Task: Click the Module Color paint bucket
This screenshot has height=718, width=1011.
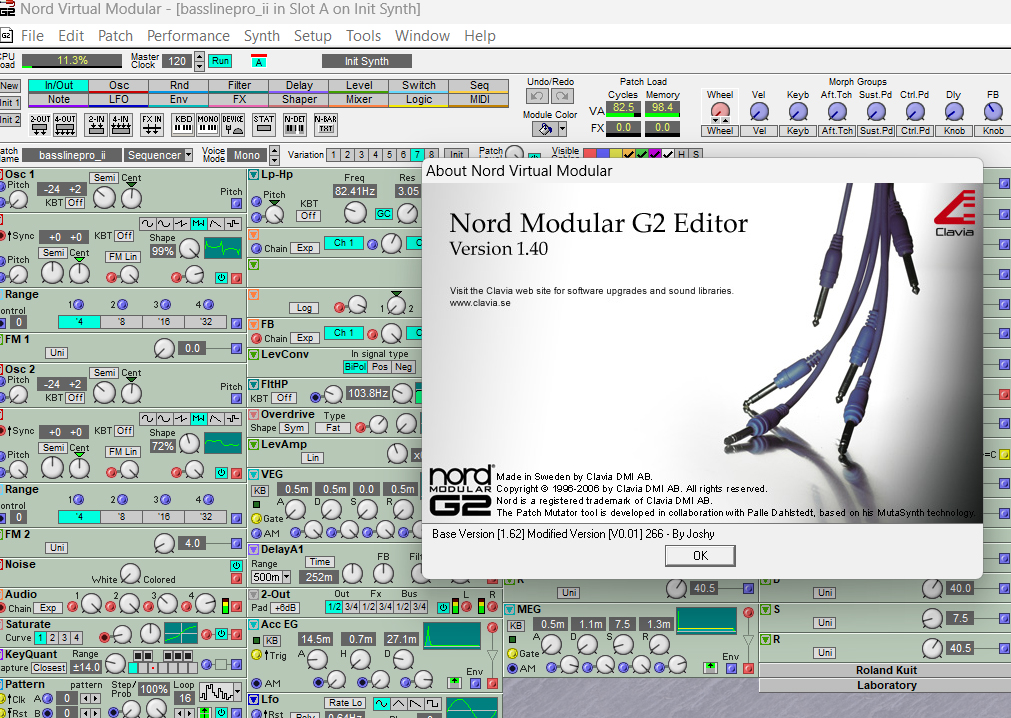Action: [545, 129]
